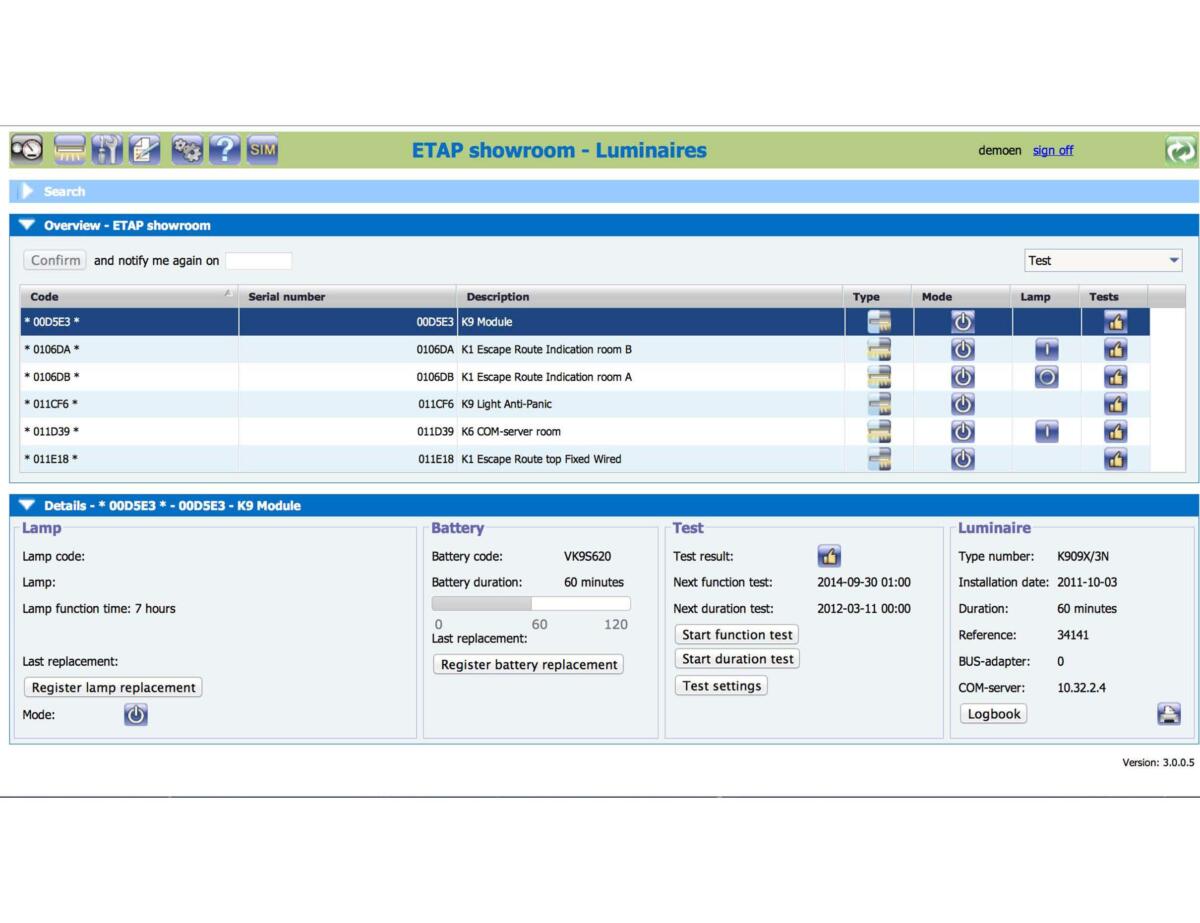Click the sign off link

1053,151
